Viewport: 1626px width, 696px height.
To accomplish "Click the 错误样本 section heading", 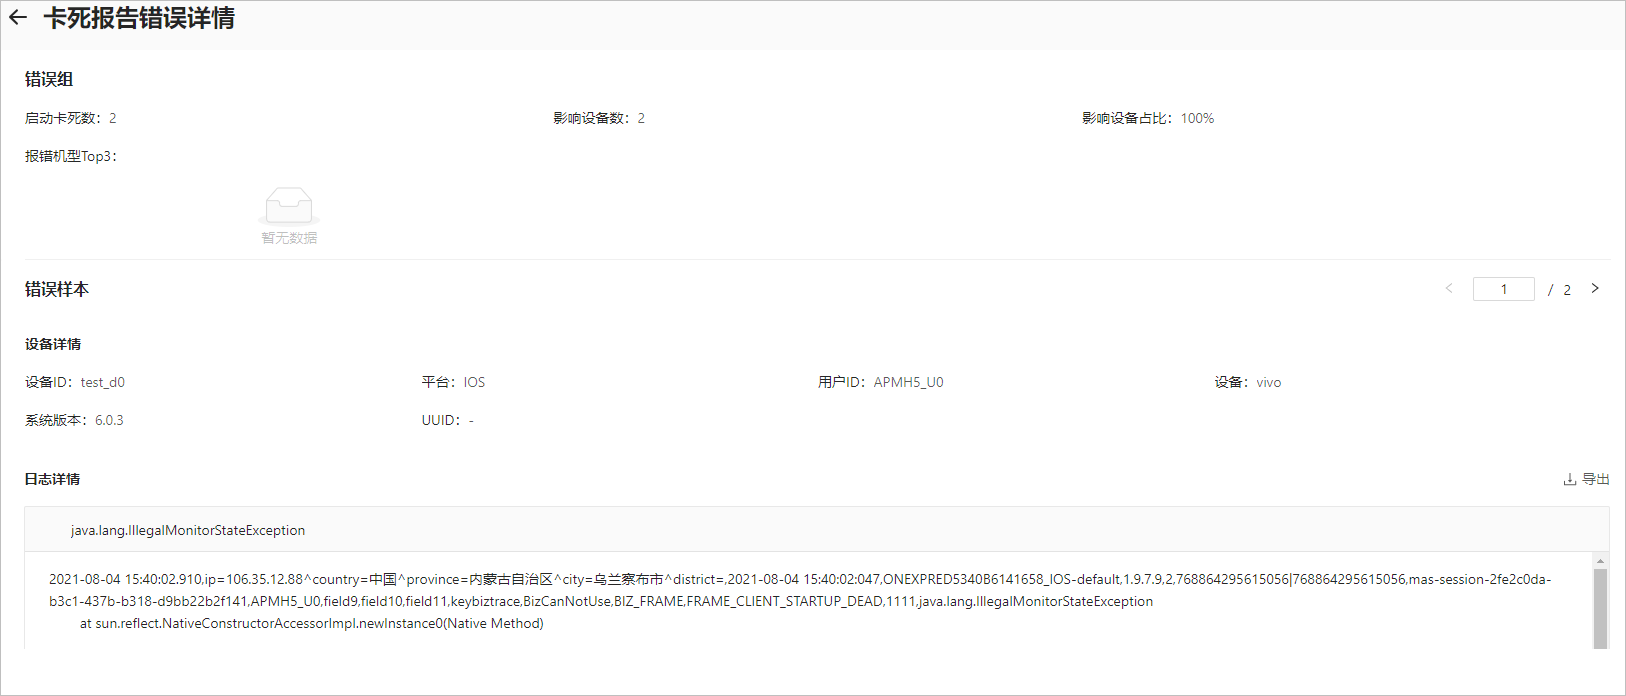I will [x=57, y=289].
